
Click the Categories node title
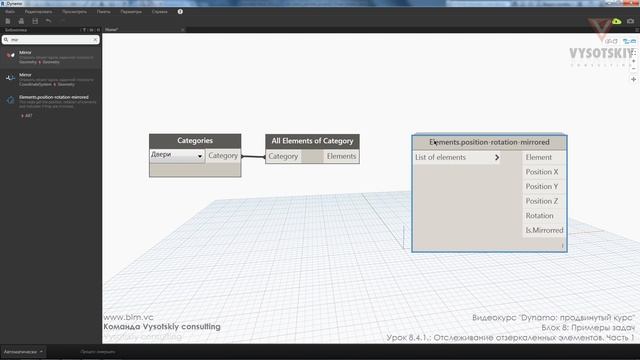(195, 141)
